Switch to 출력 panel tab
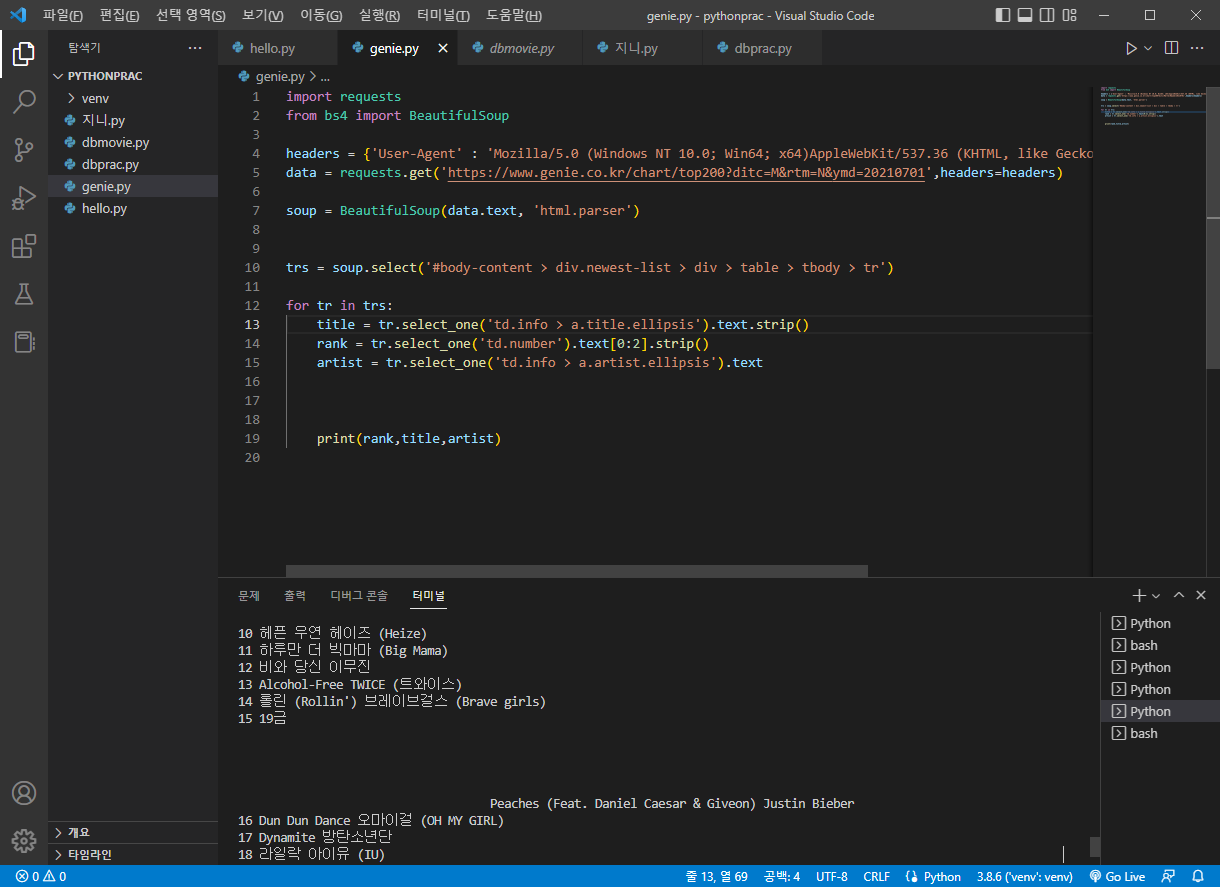Screen dimensions: 1220x887 [x=295, y=595]
